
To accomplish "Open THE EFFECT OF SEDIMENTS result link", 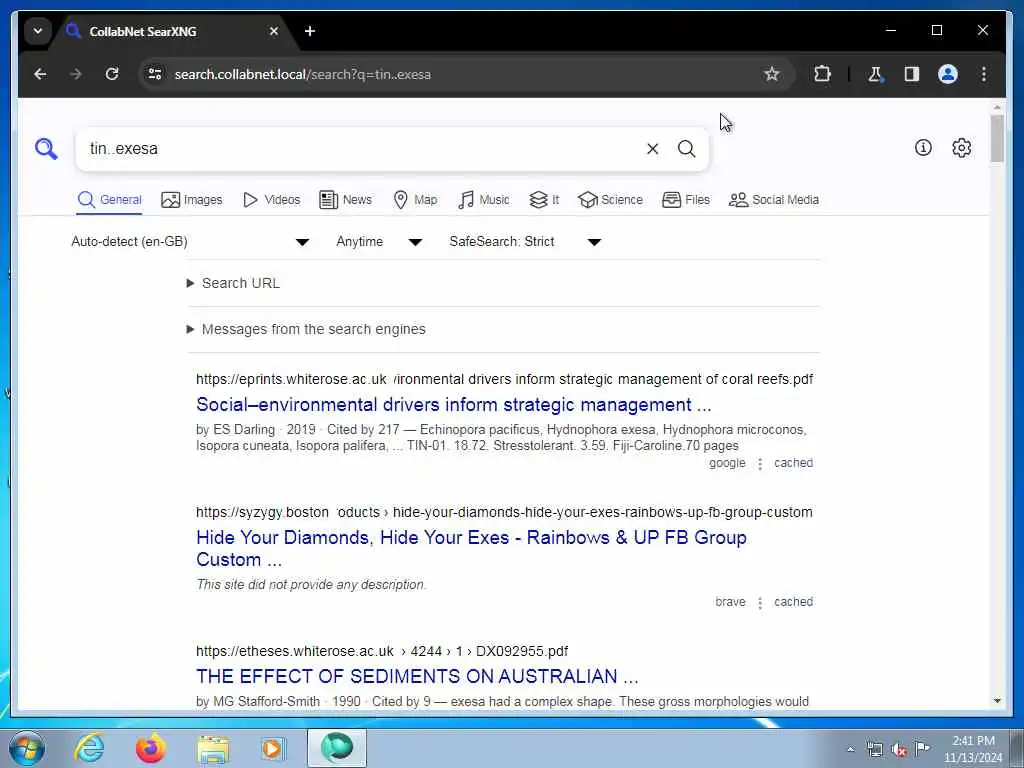I will (x=417, y=677).
